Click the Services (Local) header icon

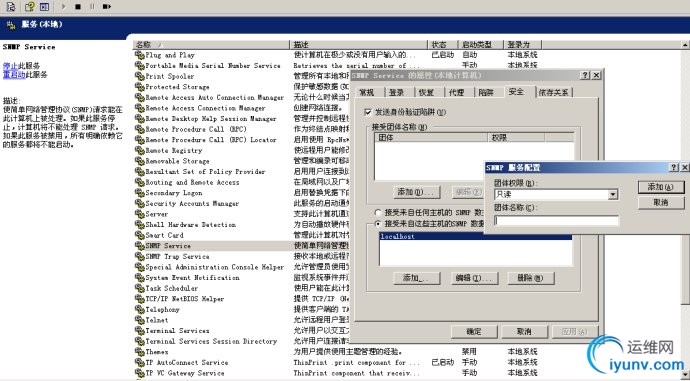(x=11, y=25)
